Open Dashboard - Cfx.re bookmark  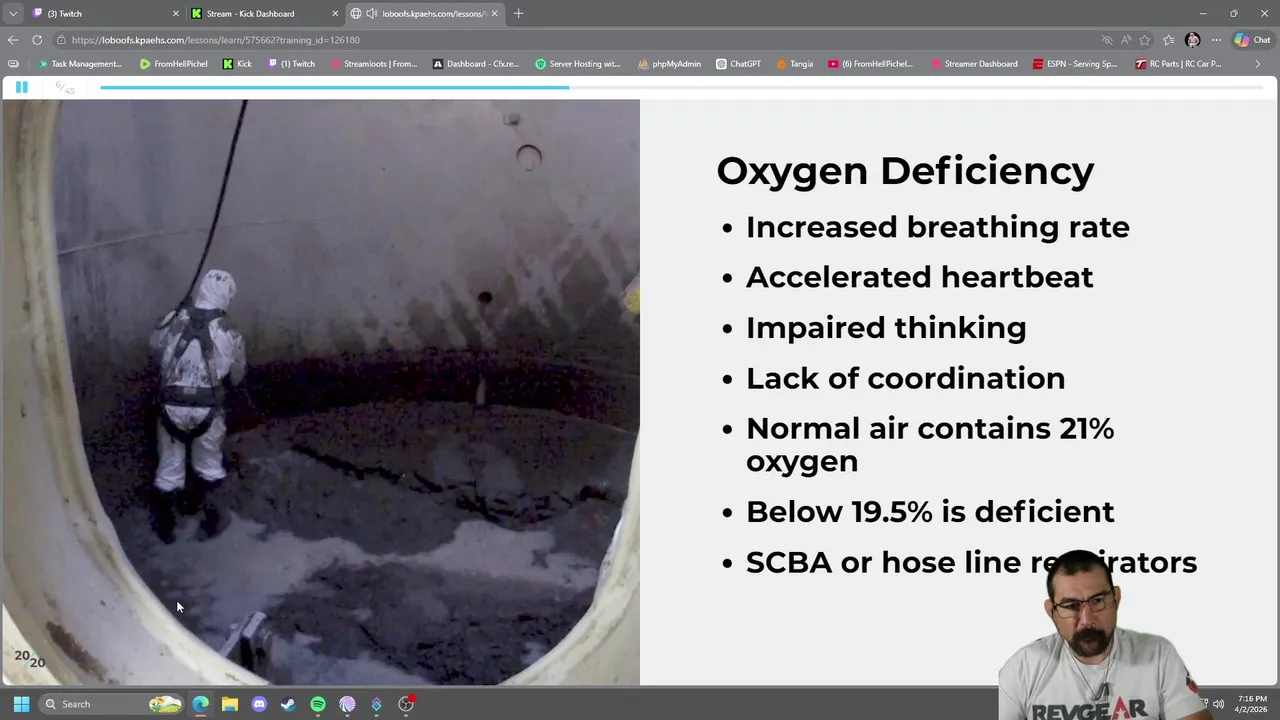(476, 64)
